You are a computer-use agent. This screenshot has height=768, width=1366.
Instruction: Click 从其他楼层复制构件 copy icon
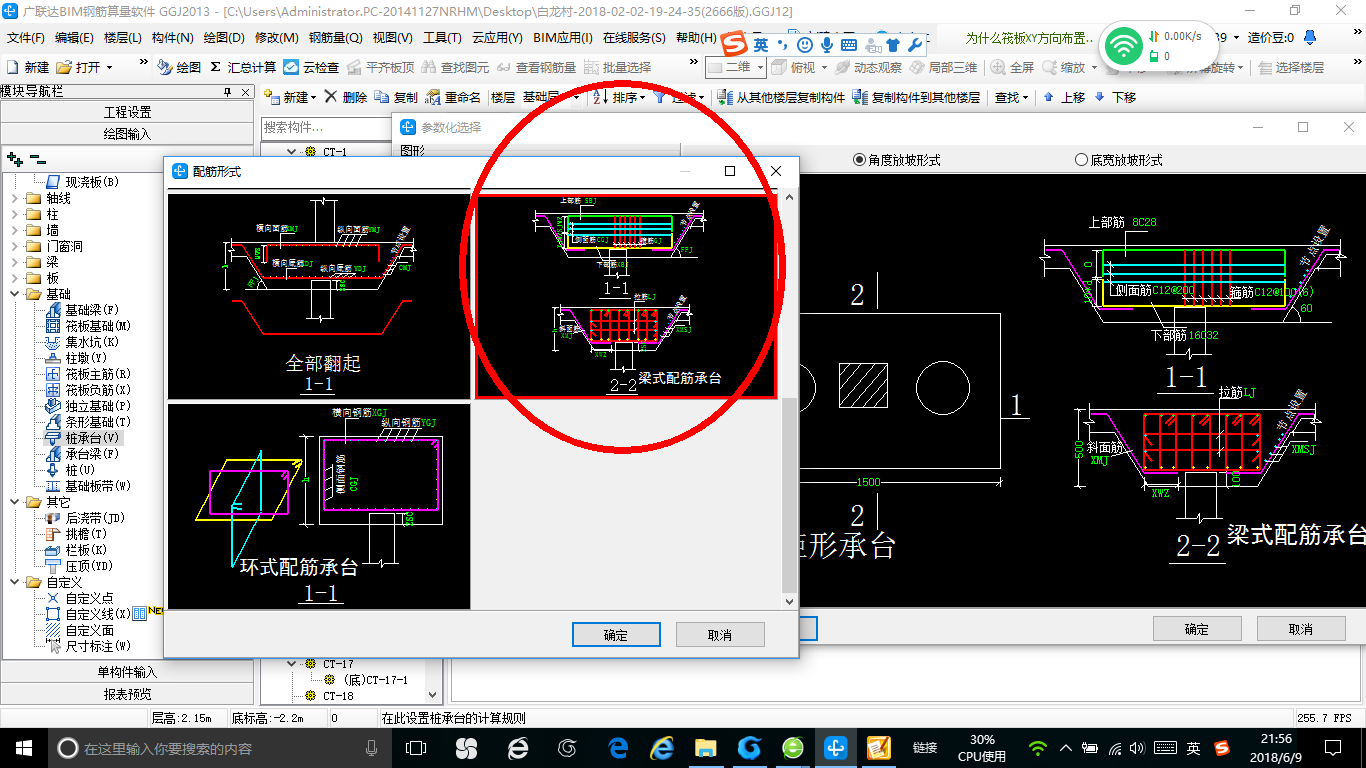coord(726,97)
